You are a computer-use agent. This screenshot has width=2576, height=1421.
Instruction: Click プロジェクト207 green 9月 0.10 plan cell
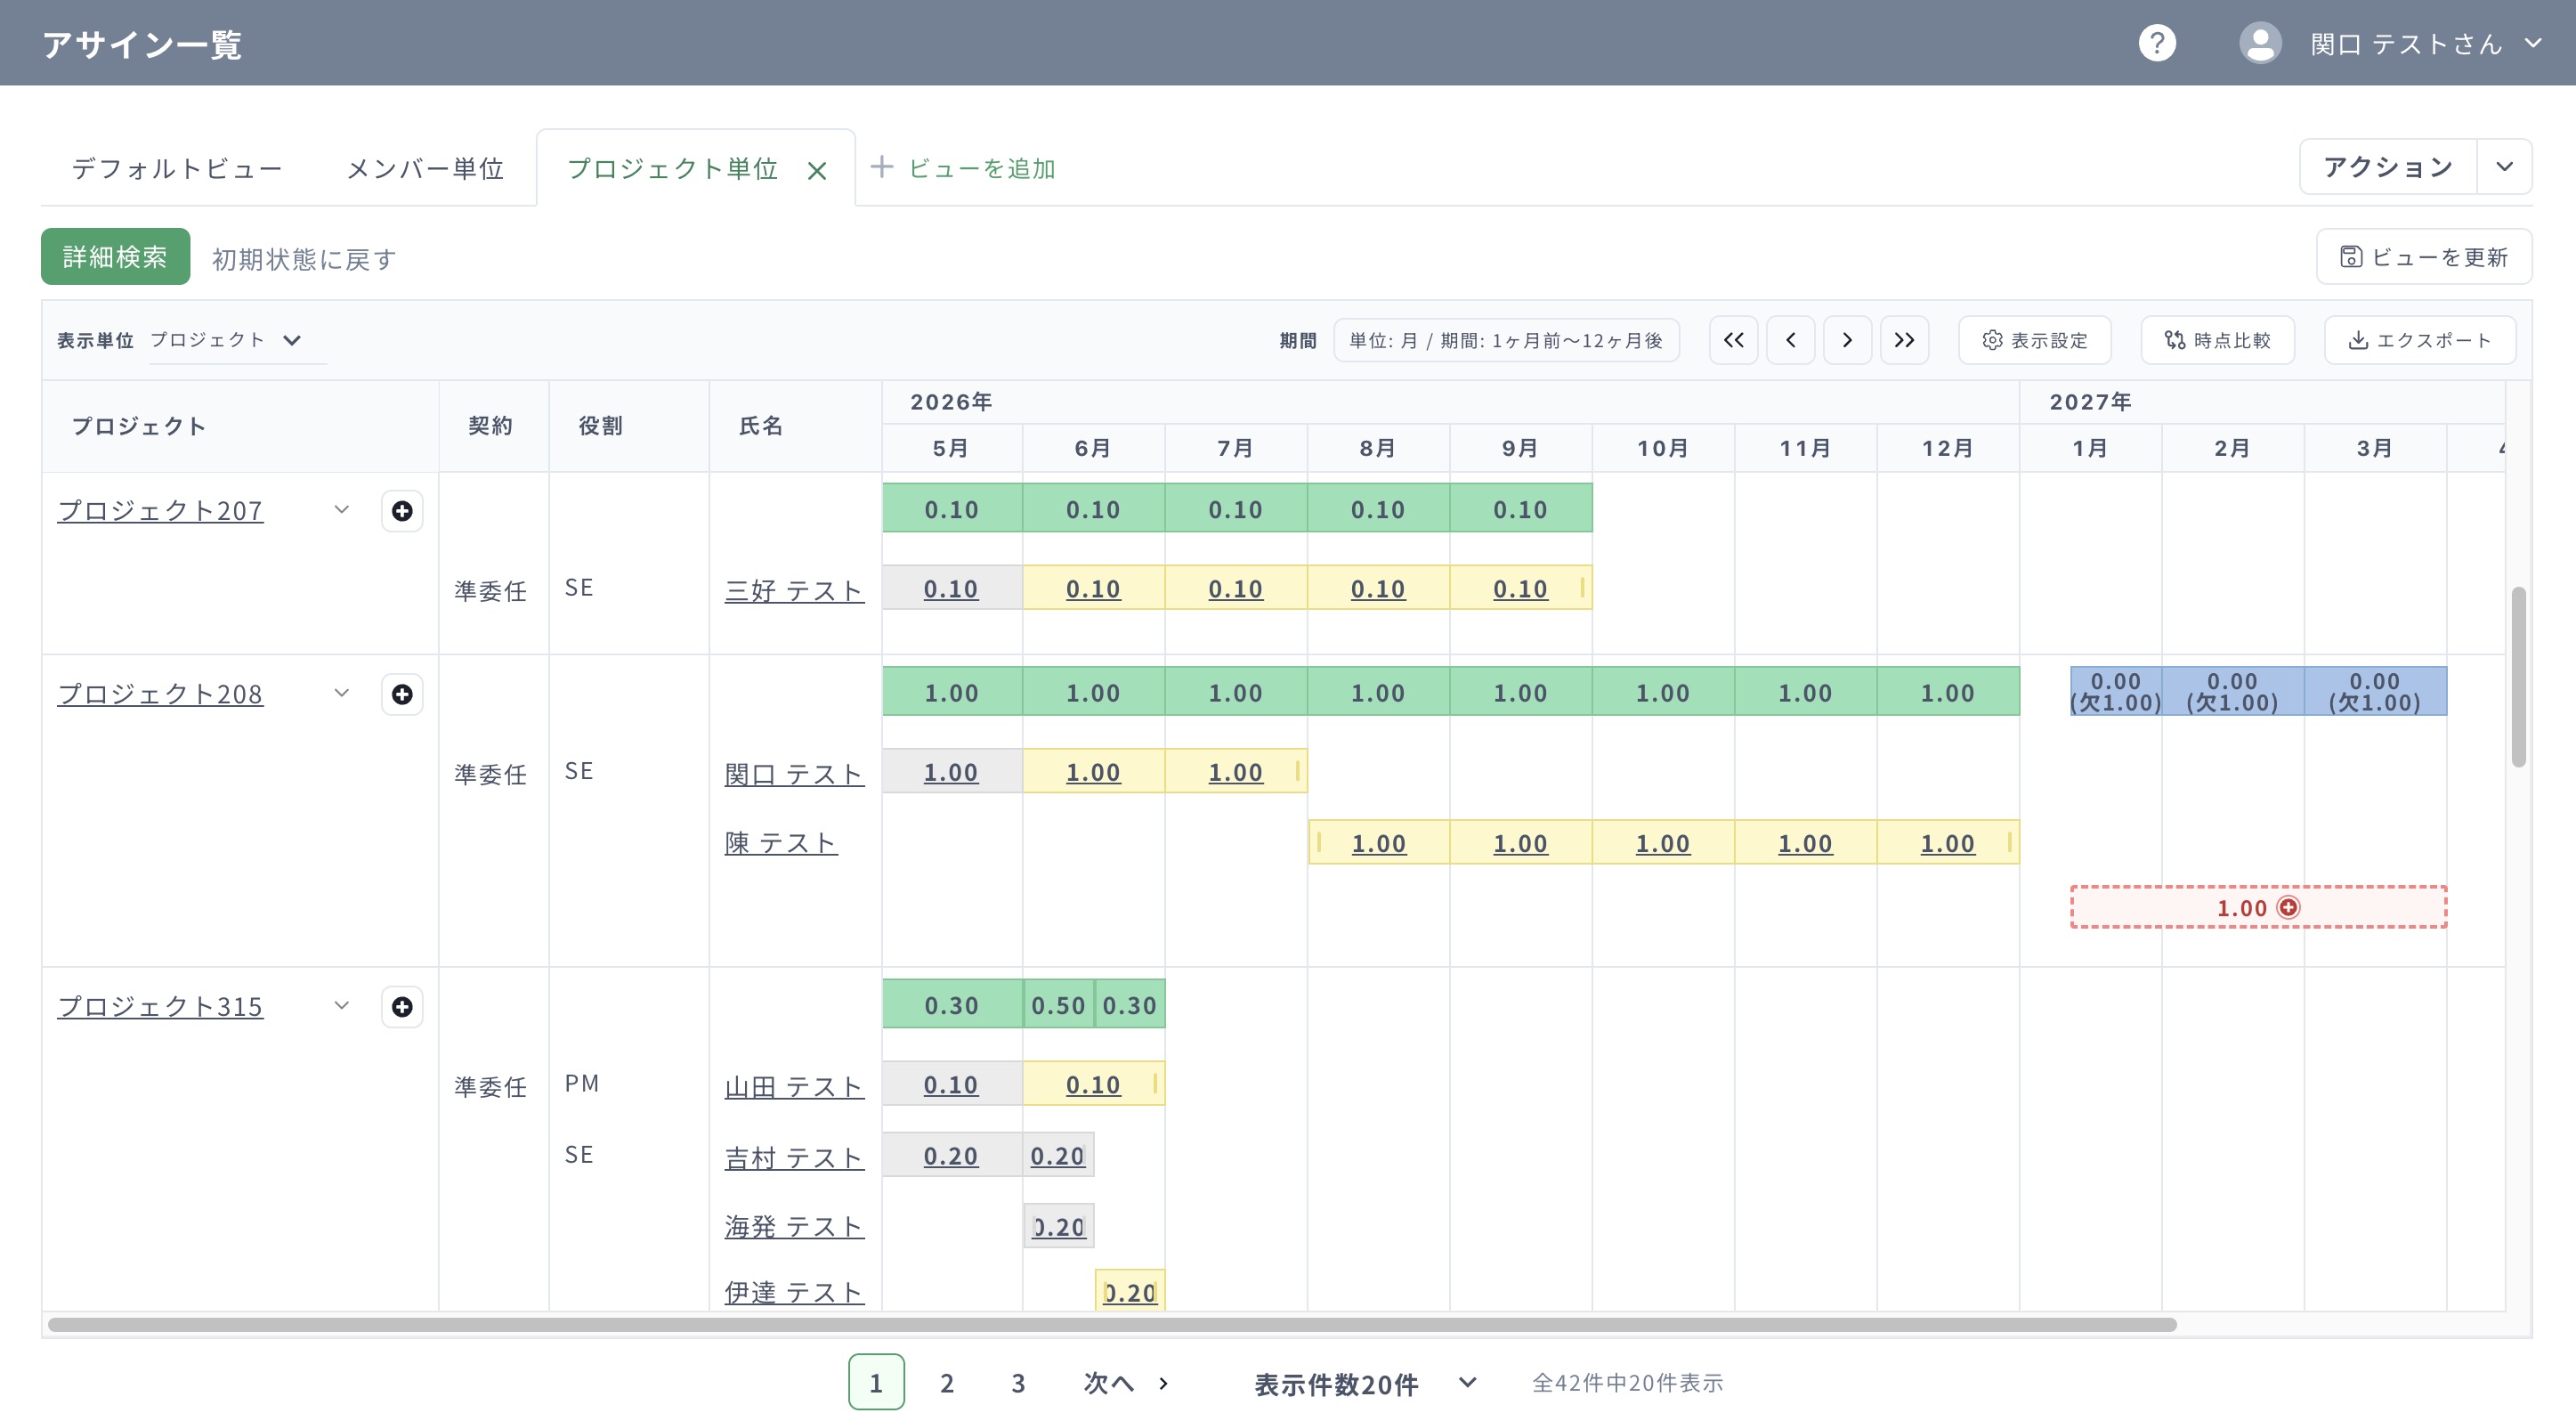tap(1520, 509)
